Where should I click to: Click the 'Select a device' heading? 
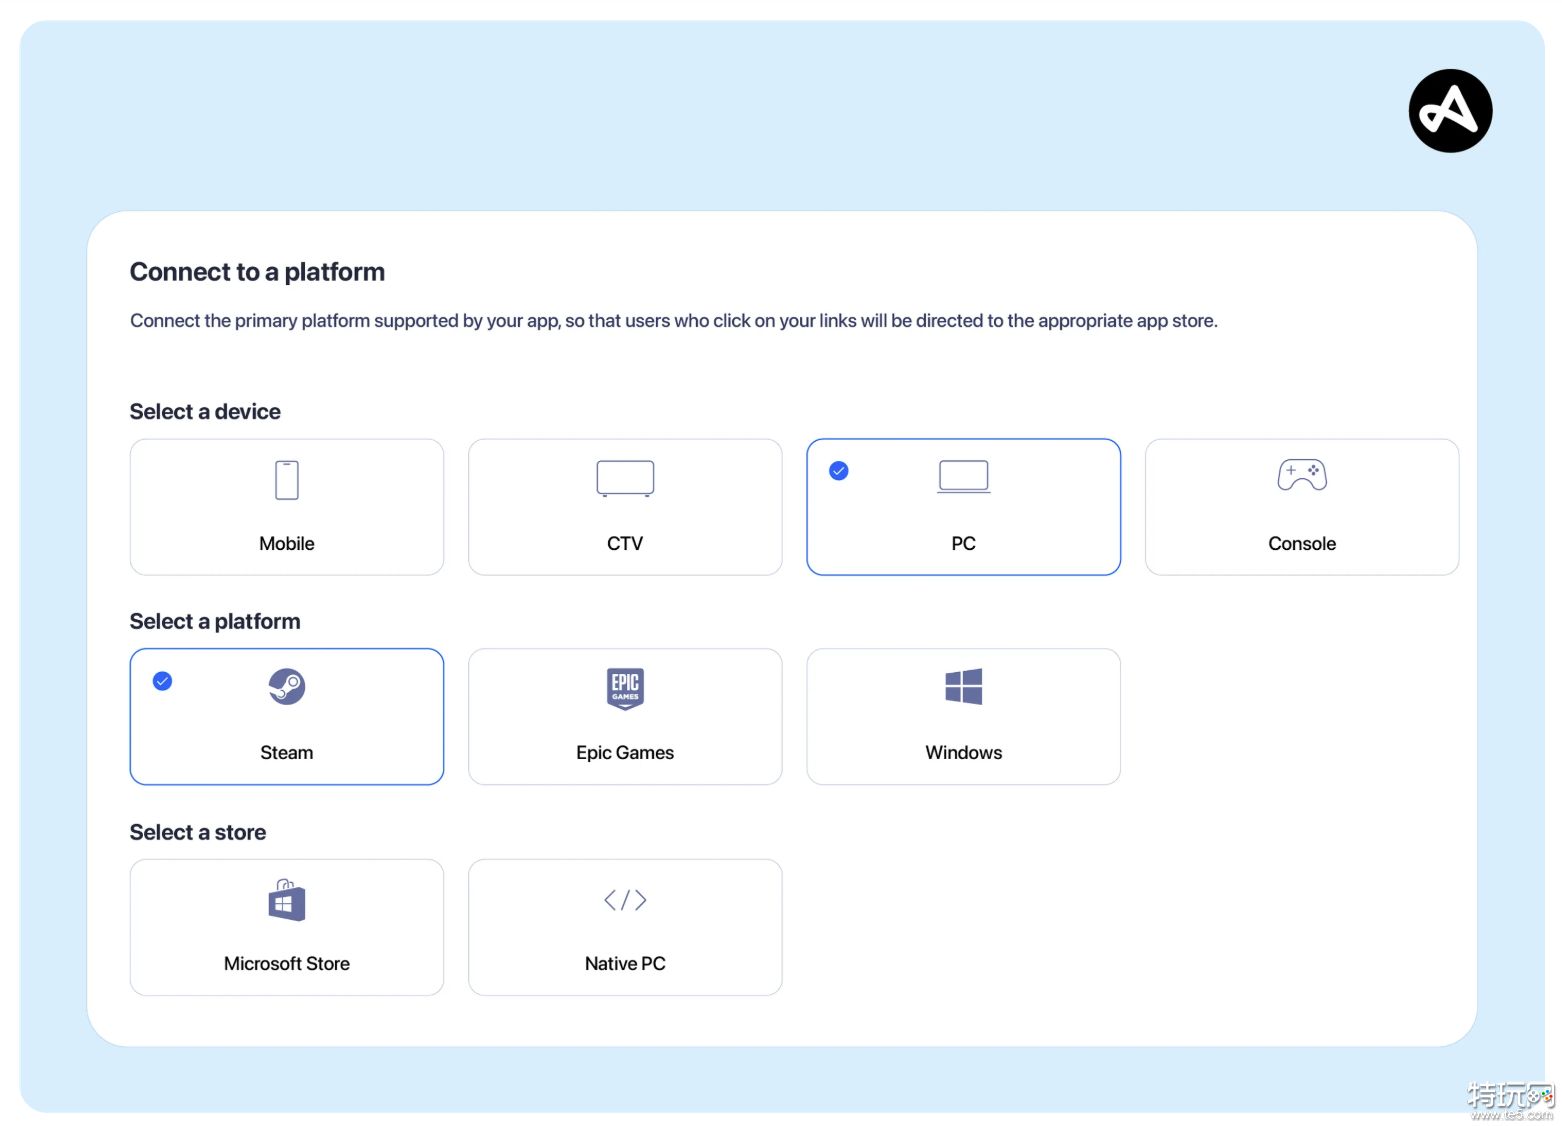[205, 412]
